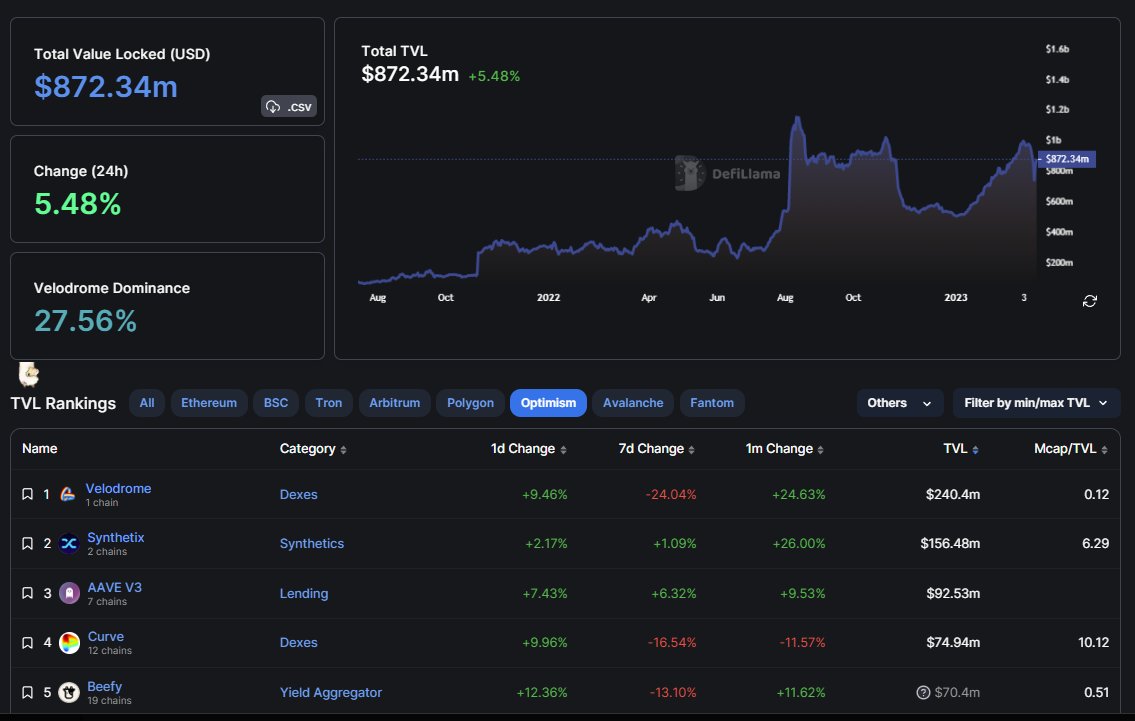Download the TVL data as .csv
1135x721 pixels.
point(289,106)
